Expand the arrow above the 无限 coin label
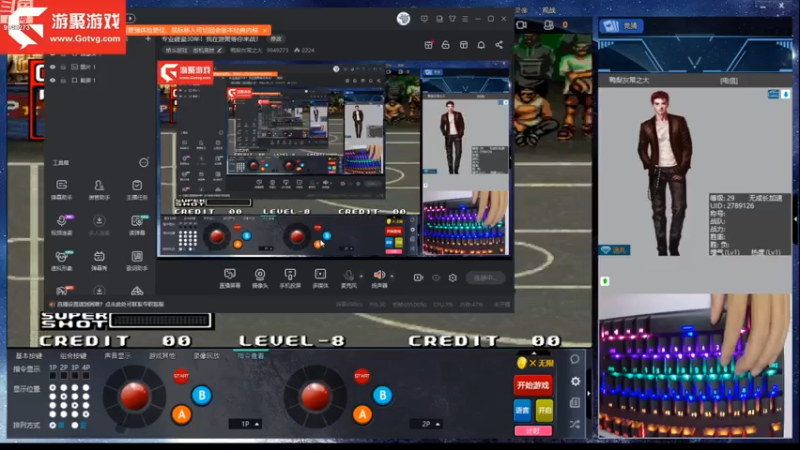This screenshot has height=450, width=800. (x=534, y=353)
